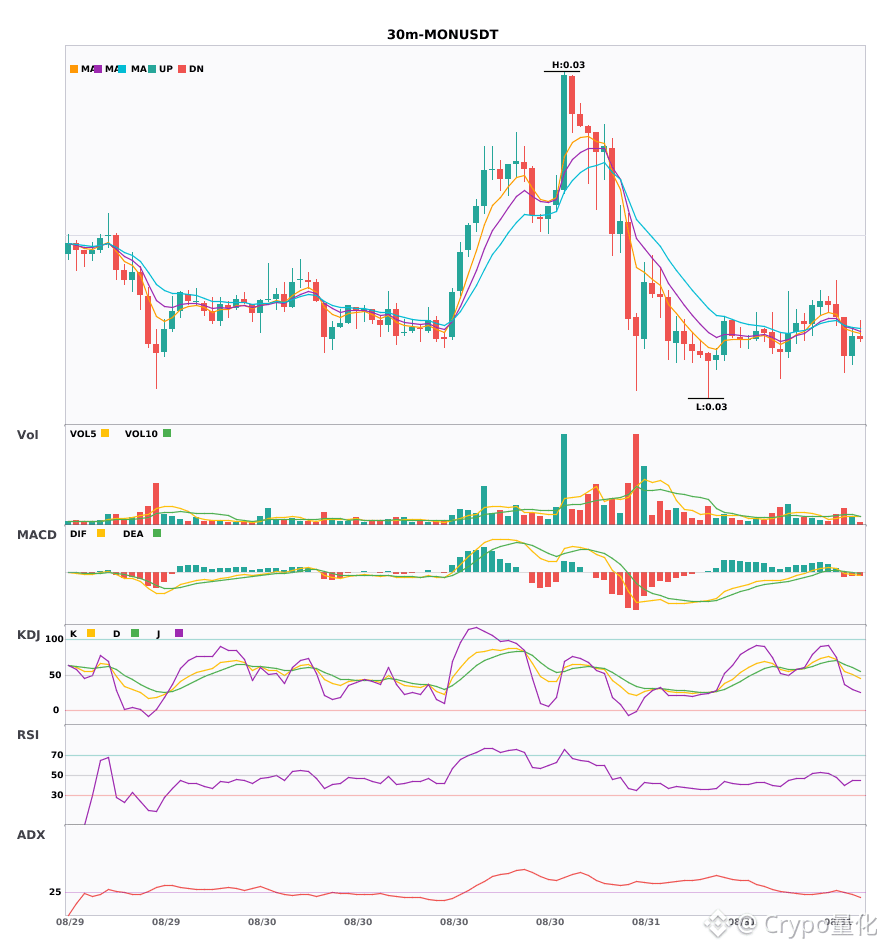The width and height of the screenshot is (885, 950).
Task: Click the tallest red volume bar
Action: click(636, 479)
